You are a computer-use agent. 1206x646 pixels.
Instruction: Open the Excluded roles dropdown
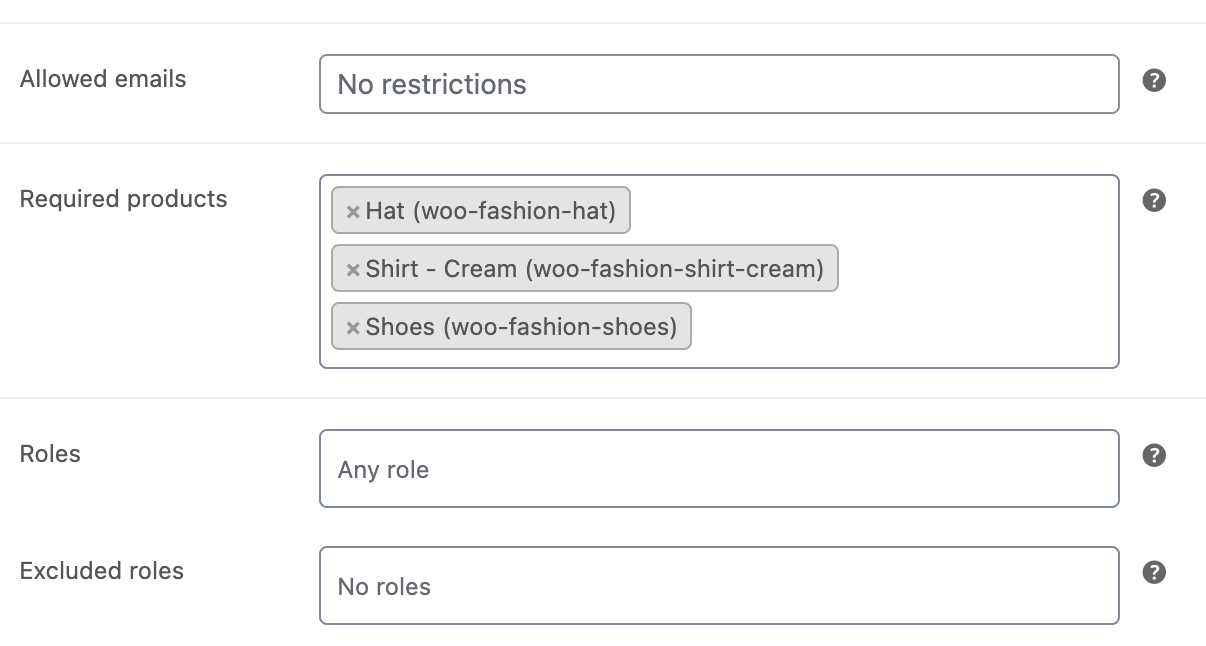click(719, 585)
